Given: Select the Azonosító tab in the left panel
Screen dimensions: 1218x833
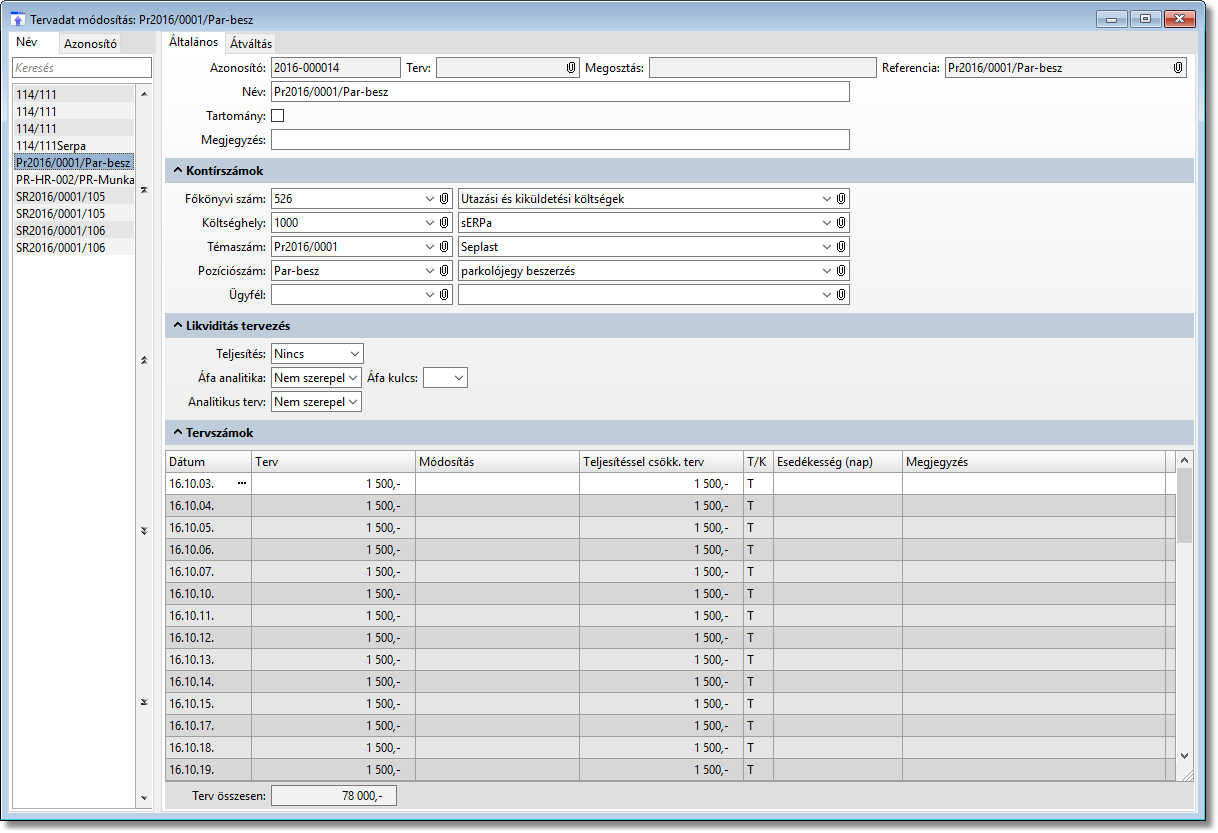Looking at the screenshot, I should coord(91,43).
